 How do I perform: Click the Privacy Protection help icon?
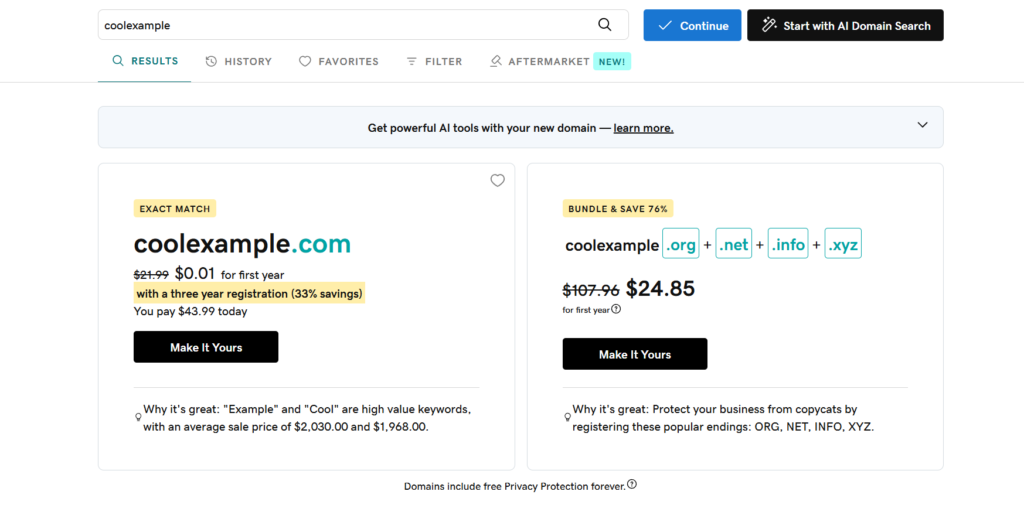coord(632,485)
